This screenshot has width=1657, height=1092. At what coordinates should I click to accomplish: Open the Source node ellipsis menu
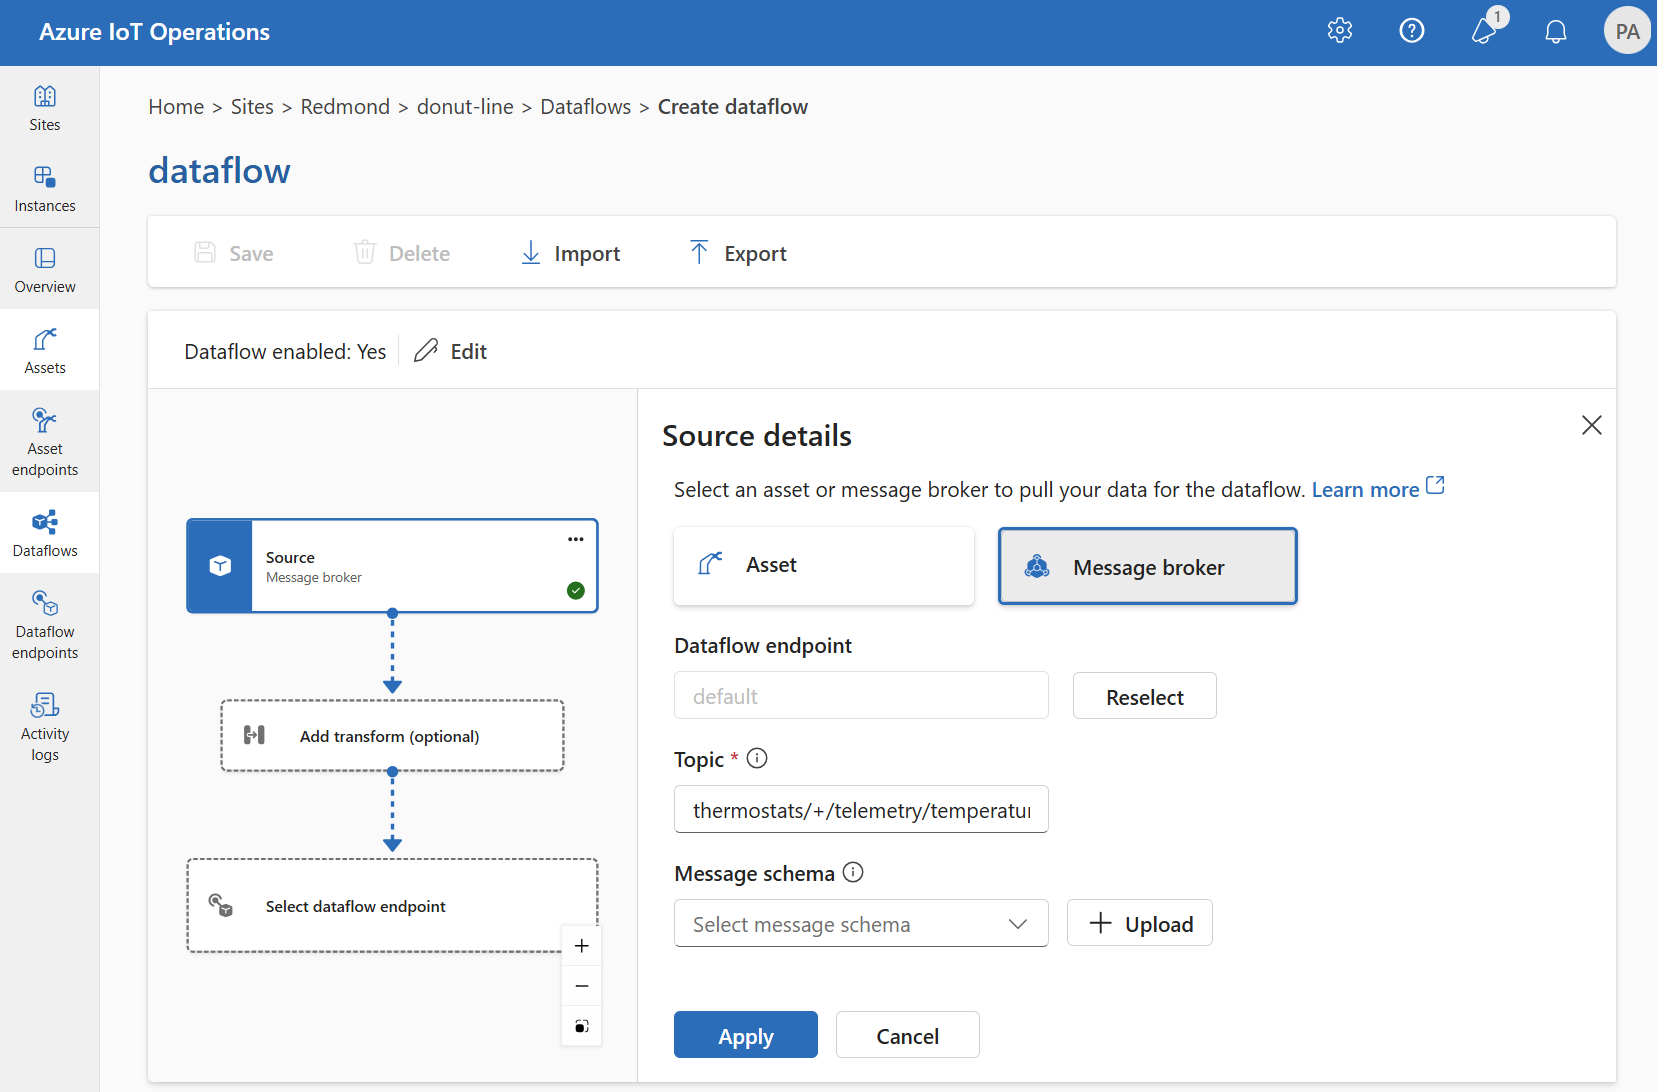tap(576, 539)
